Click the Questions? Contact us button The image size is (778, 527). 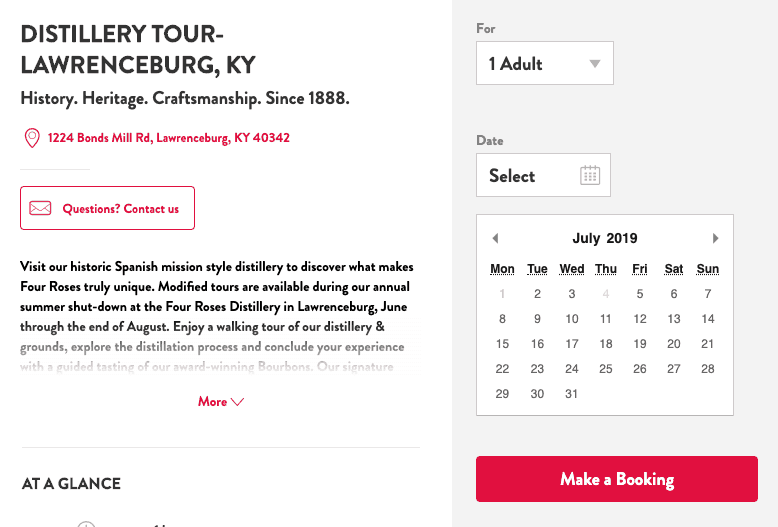click(107, 209)
